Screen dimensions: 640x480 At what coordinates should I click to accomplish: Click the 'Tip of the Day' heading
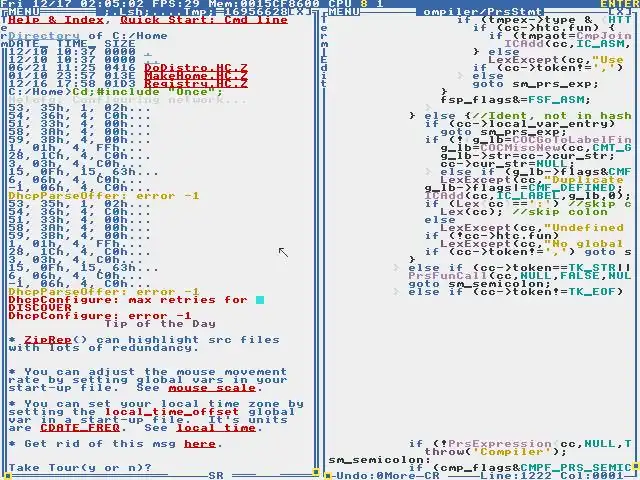(x=160, y=324)
